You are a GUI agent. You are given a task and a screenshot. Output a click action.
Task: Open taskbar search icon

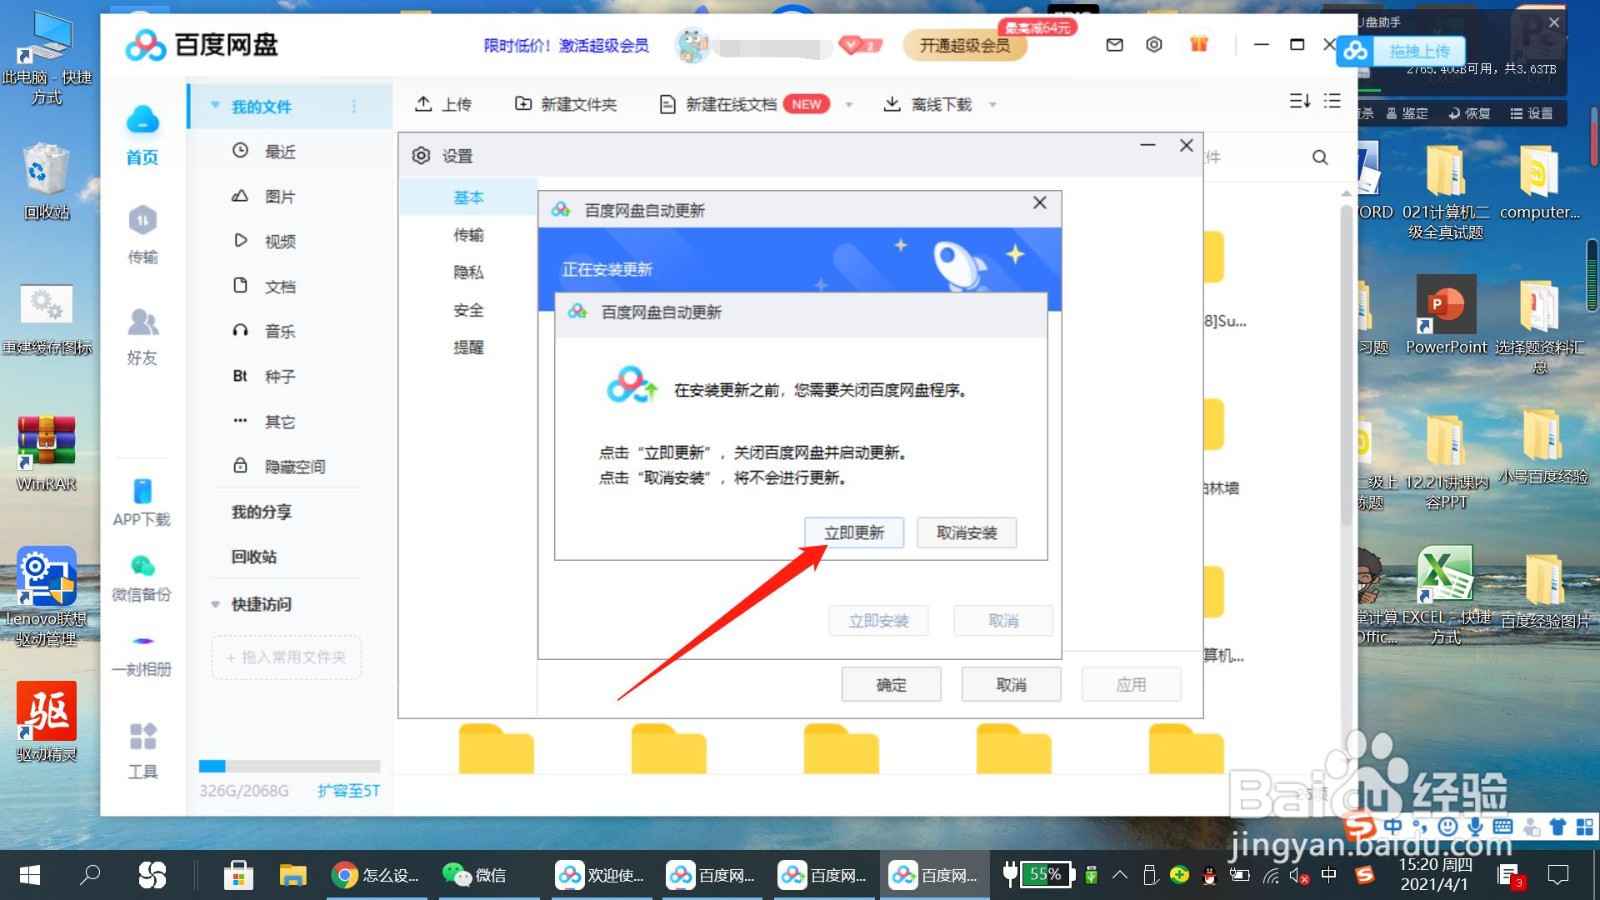coord(91,875)
